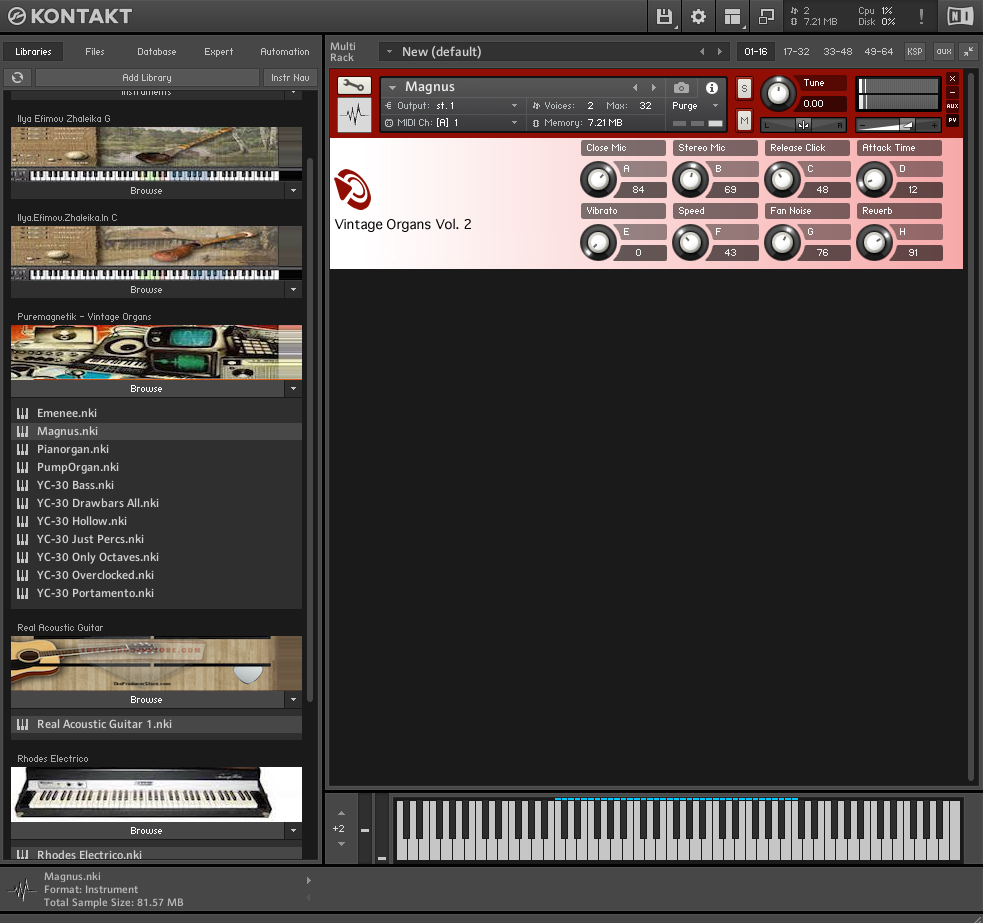Click the Magnus.nki instrument file icon
Image resolution: width=983 pixels, height=923 pixels.
click(x=23, y=431)
